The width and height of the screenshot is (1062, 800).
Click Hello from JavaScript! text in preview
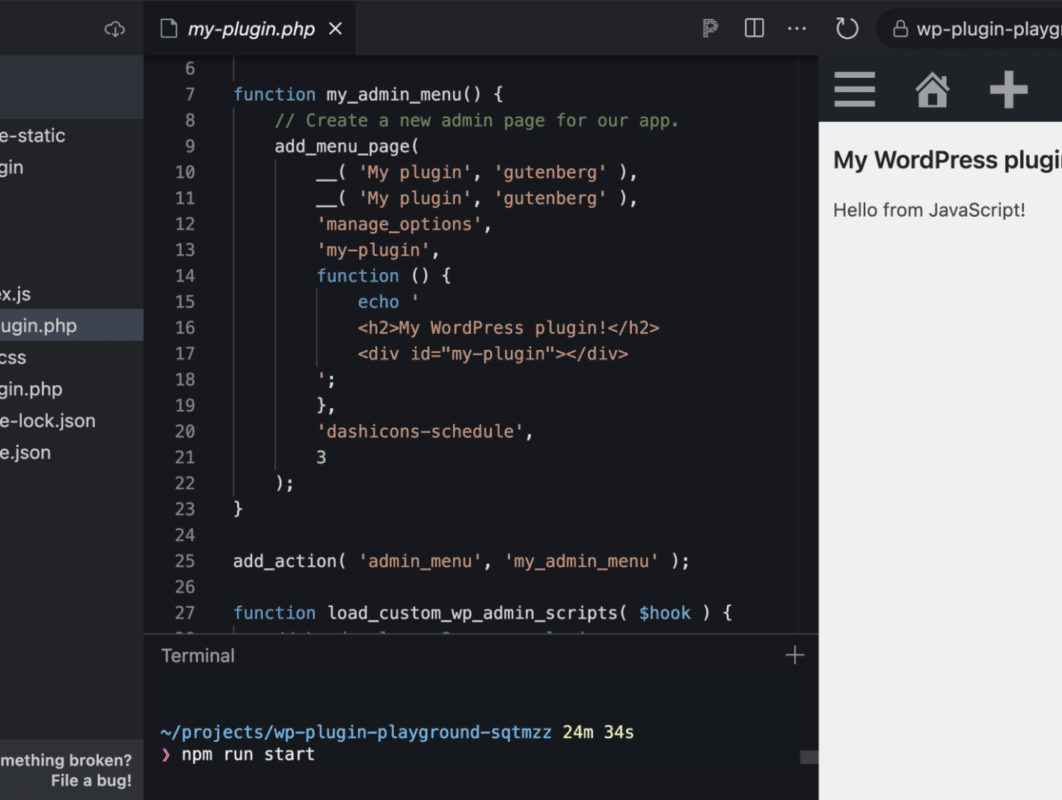(x=929, y=210)
